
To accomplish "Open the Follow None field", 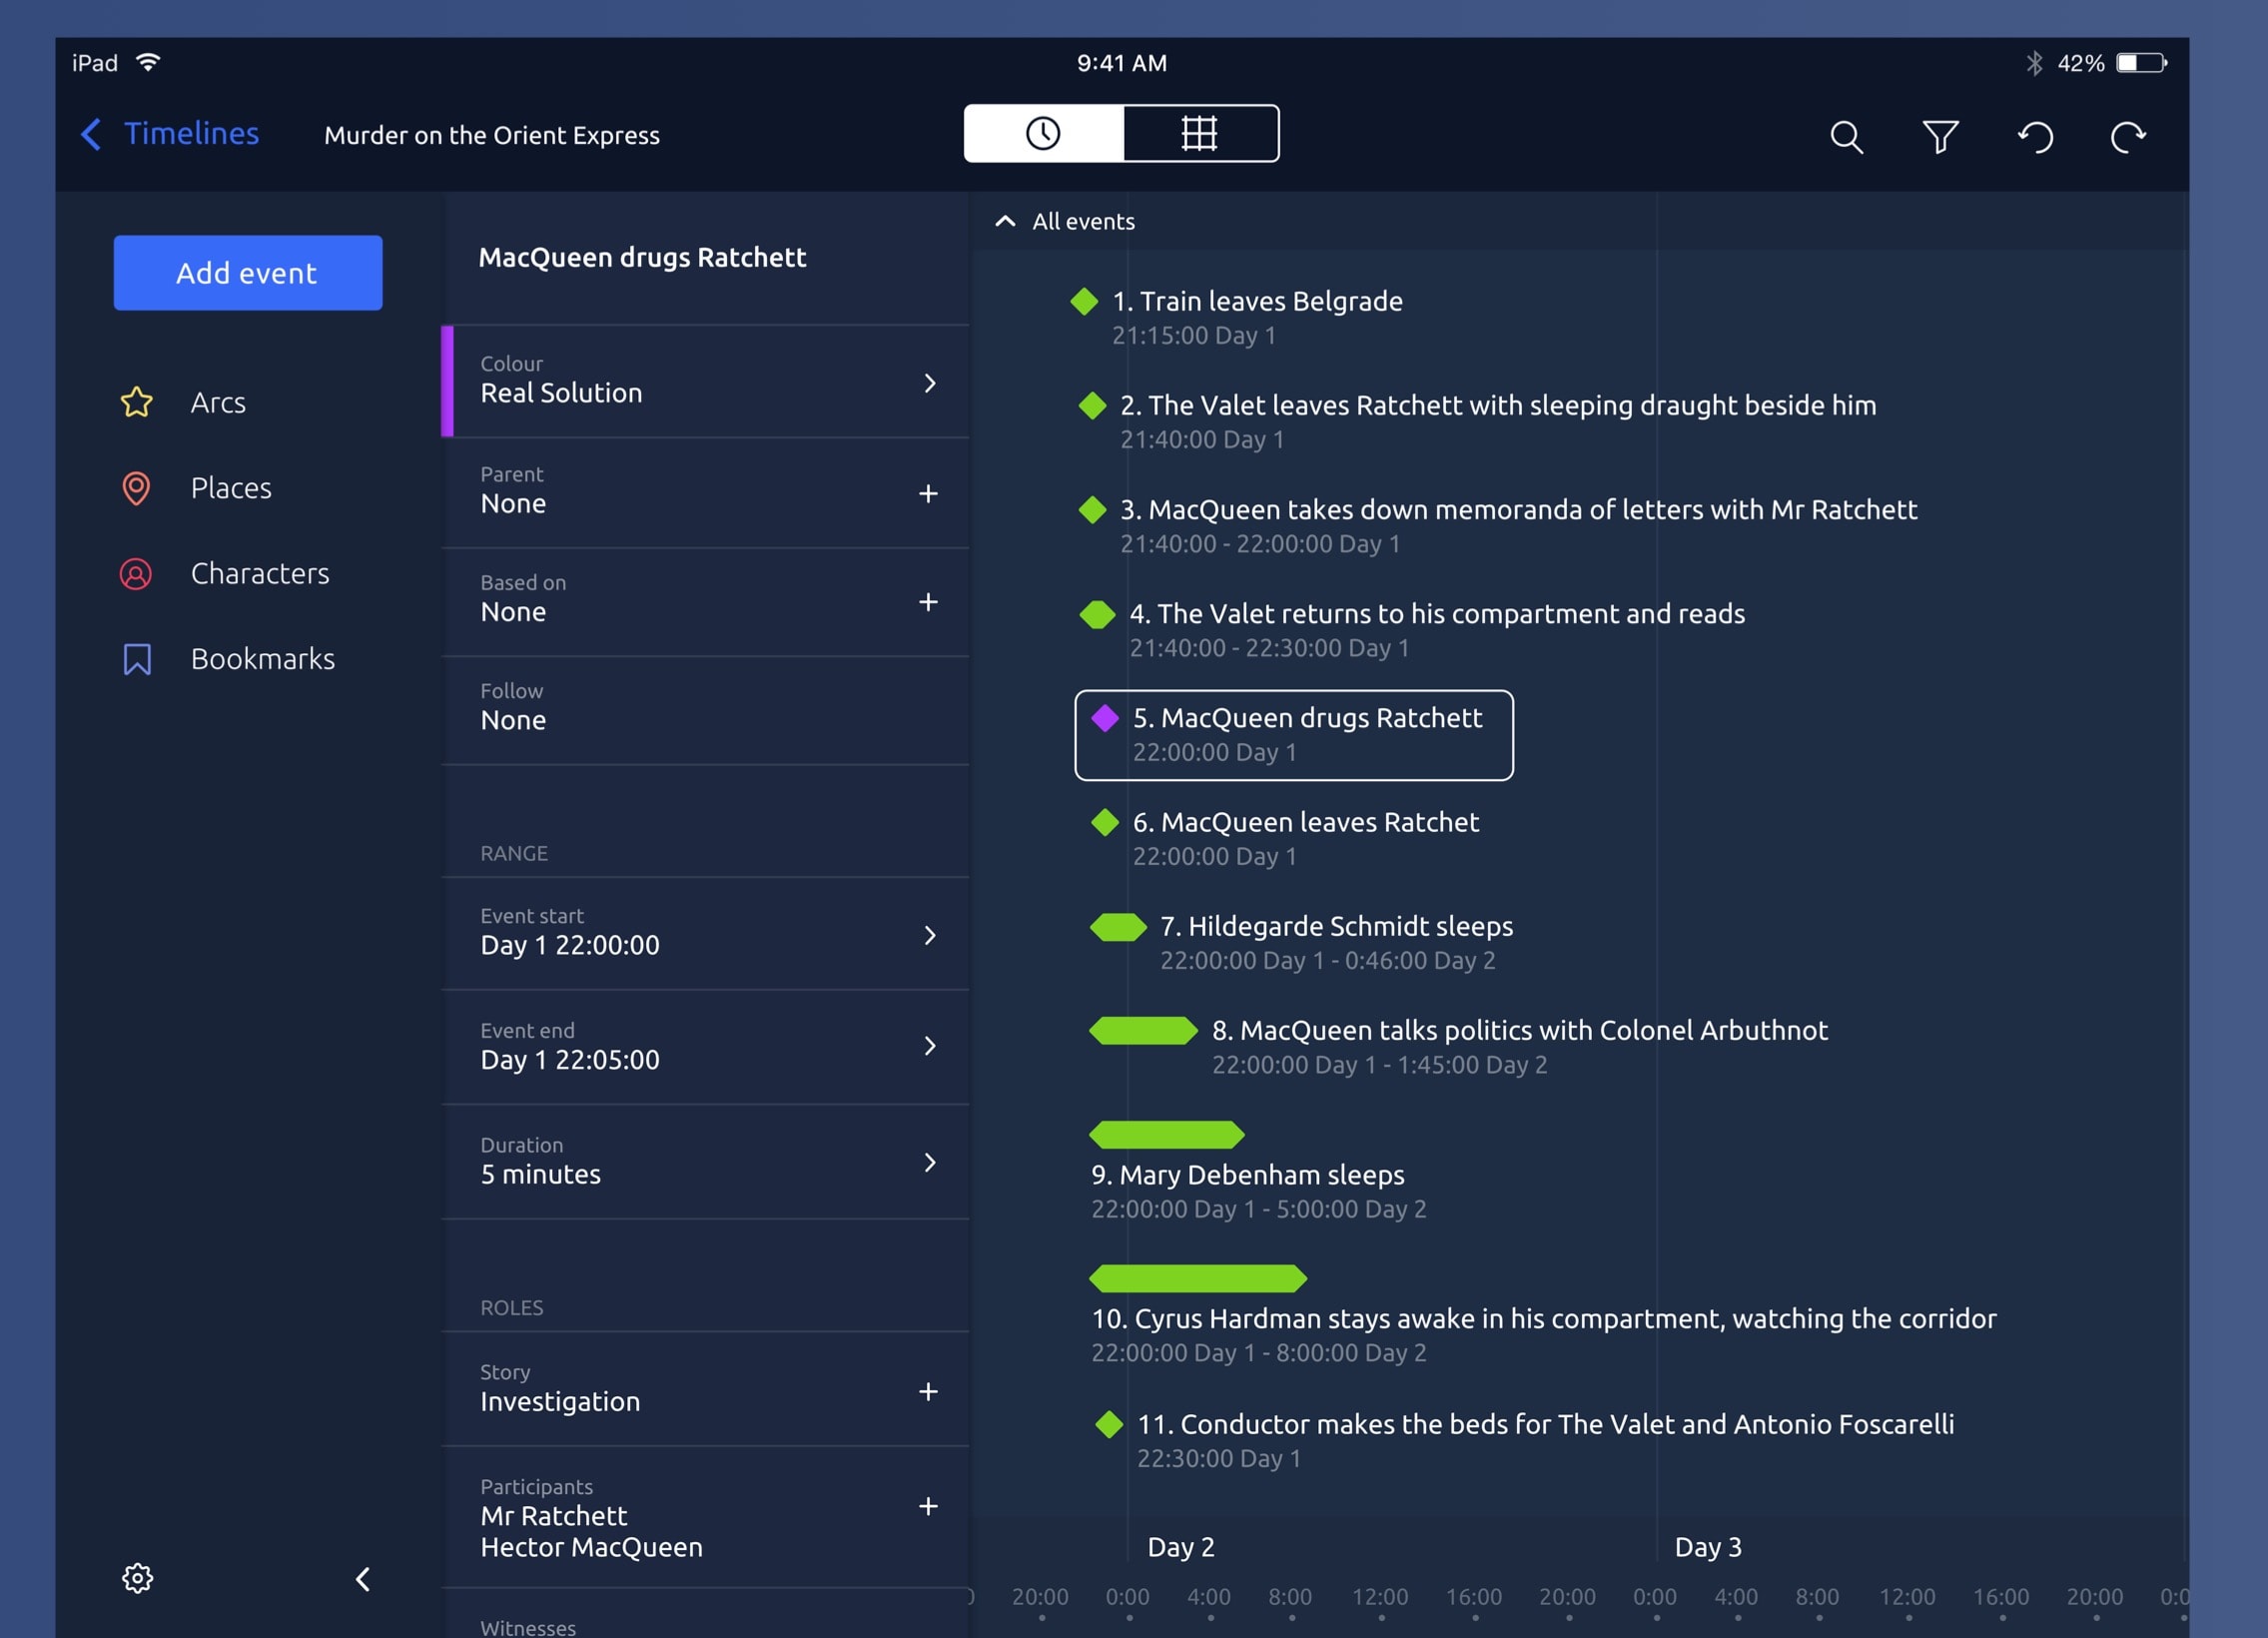I will point(705,711).
